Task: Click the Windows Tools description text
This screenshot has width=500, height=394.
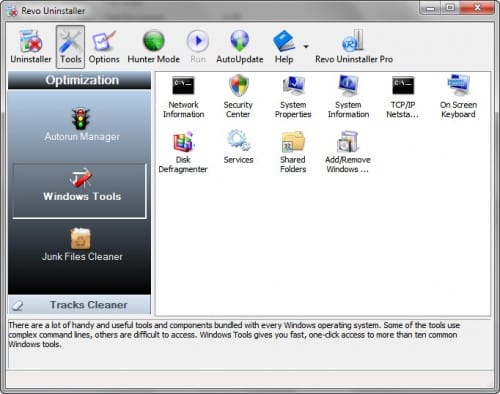Action: pos(234,335)
